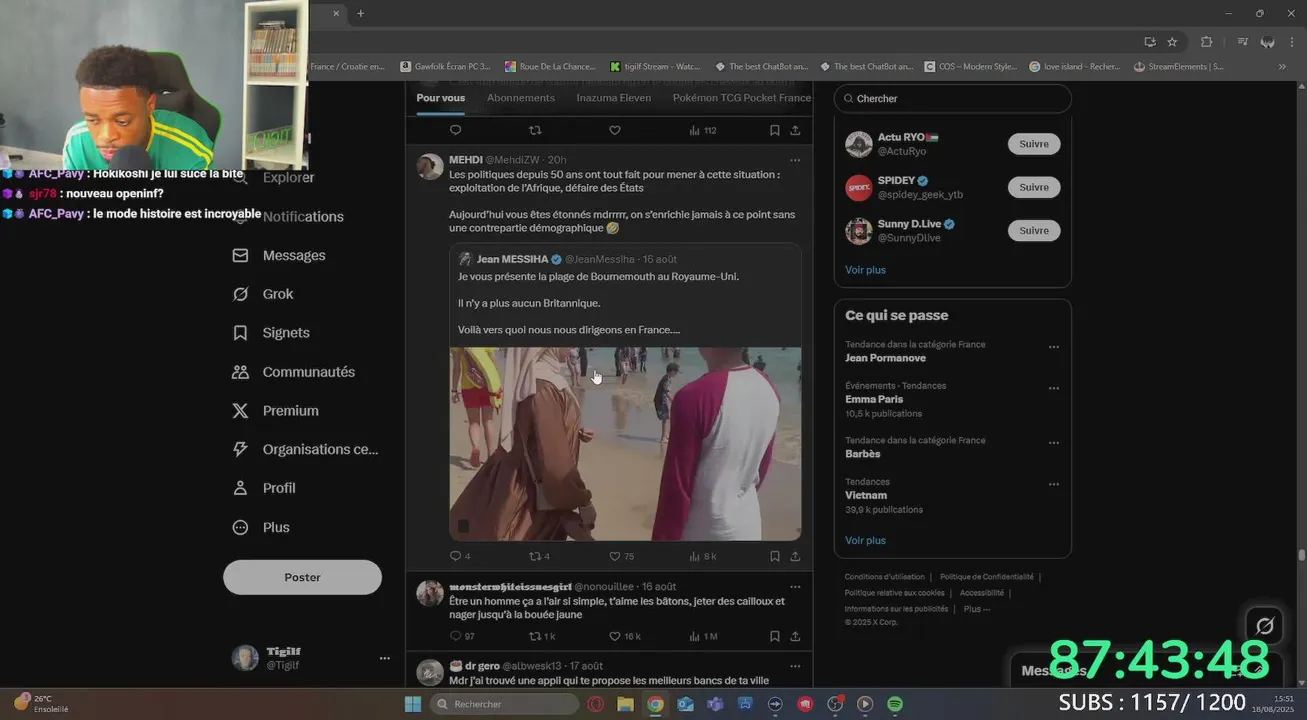This screenshot has height=720, width=1307.
Task: Click the taskbar Rechercher search box
Action: coord(505,704)
